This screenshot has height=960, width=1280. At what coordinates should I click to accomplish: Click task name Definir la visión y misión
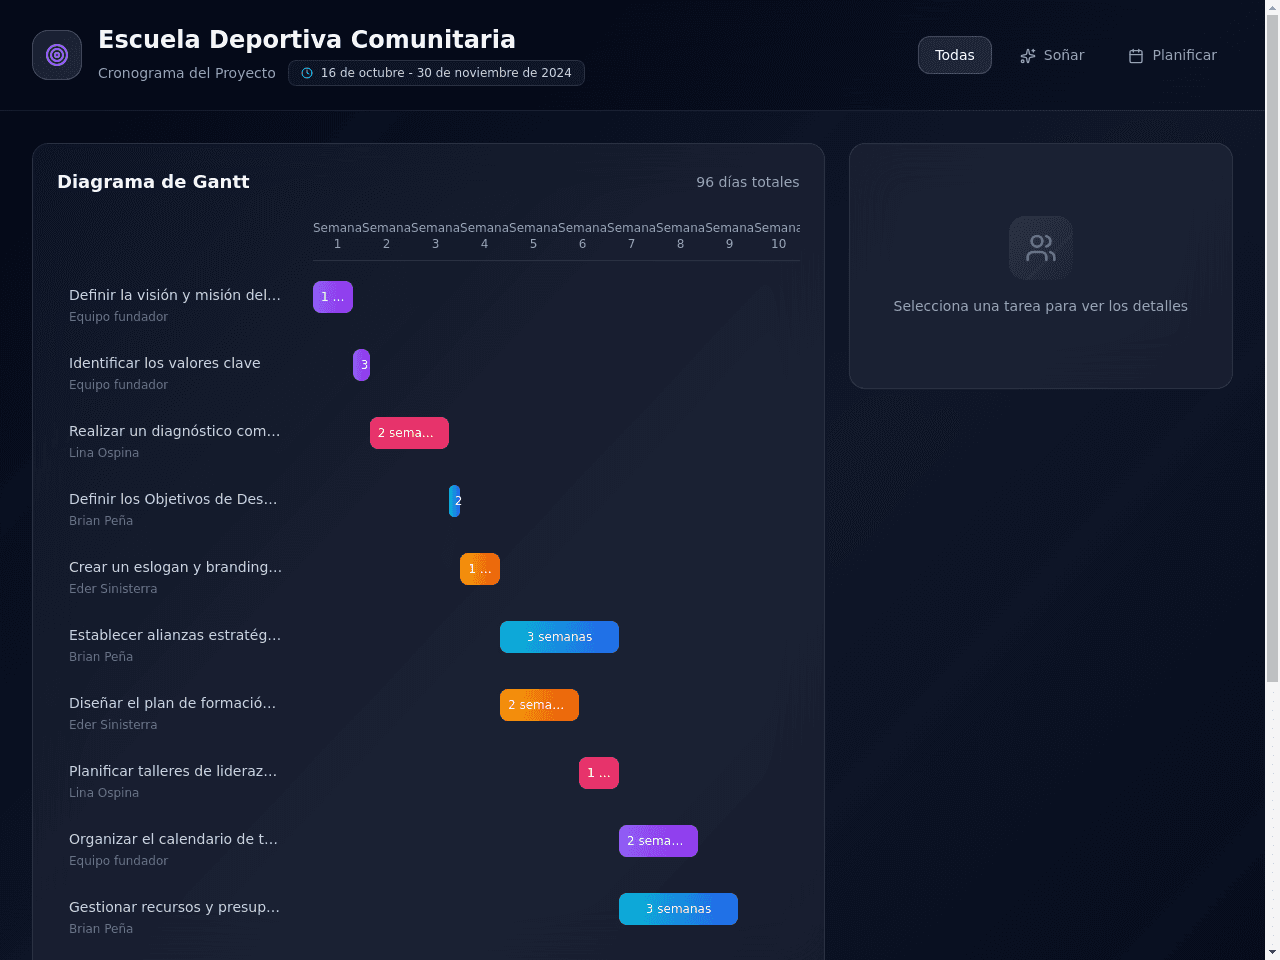pyautogui.click(x=175, y=295)
